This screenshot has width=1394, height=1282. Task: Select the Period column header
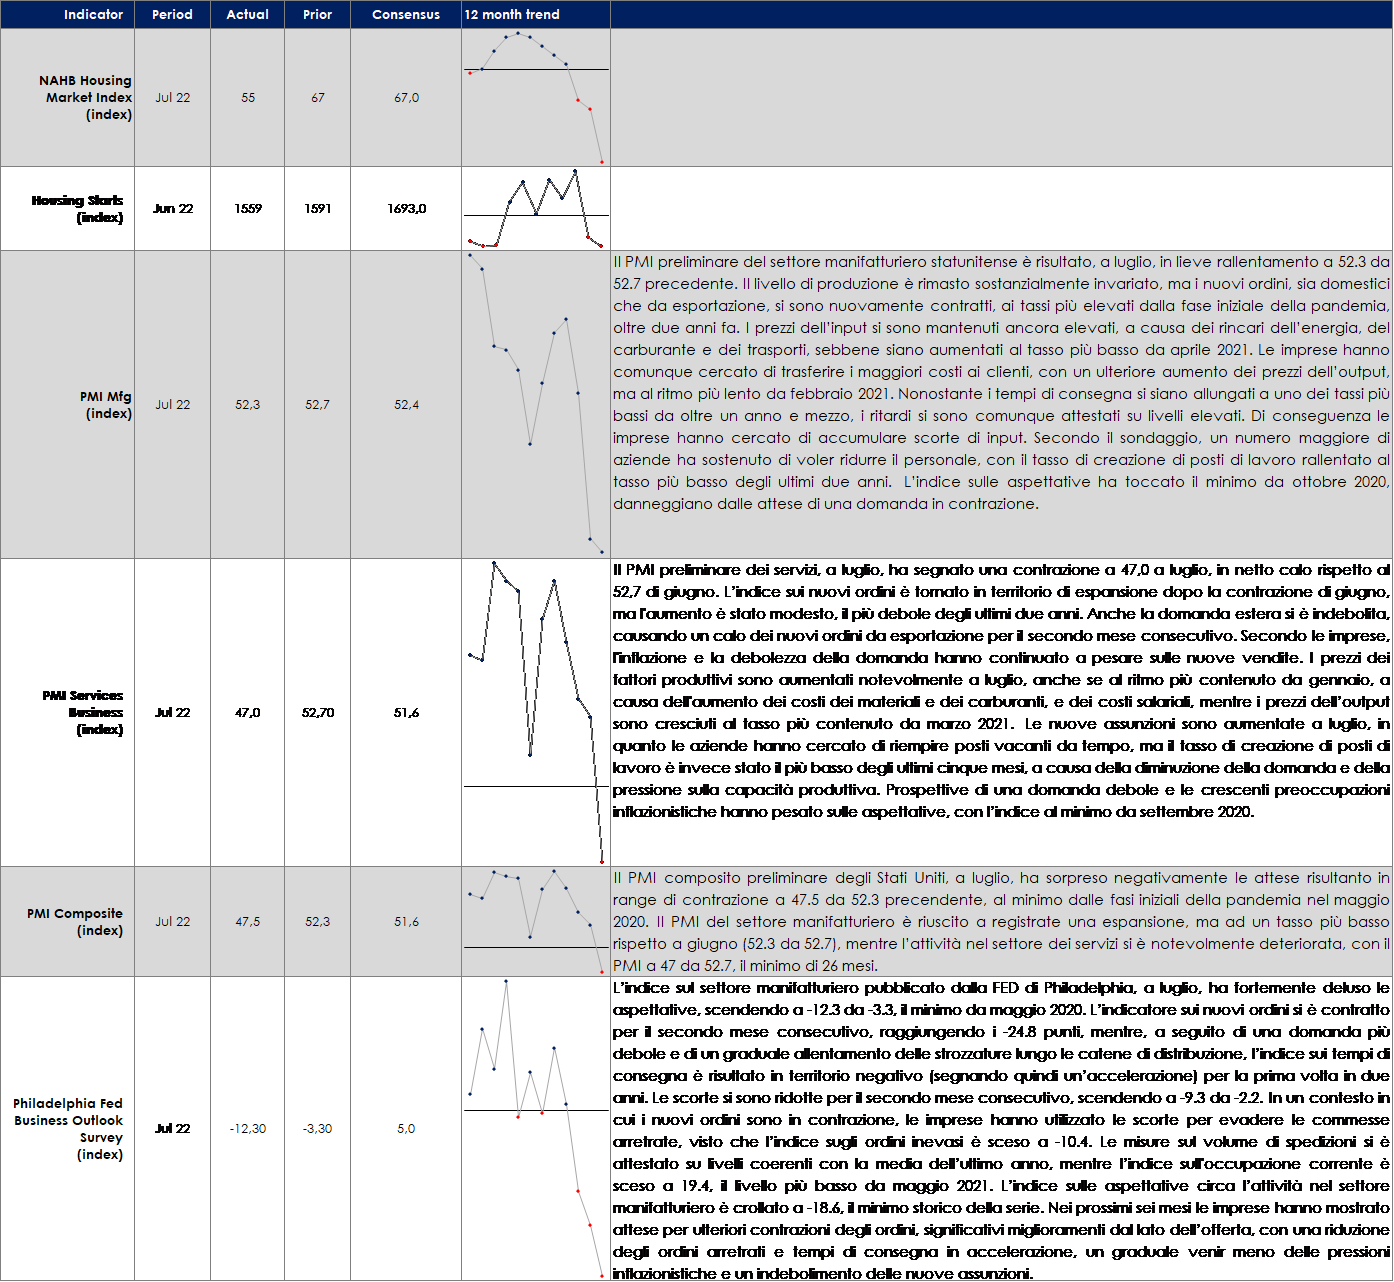tap(172, 14)
